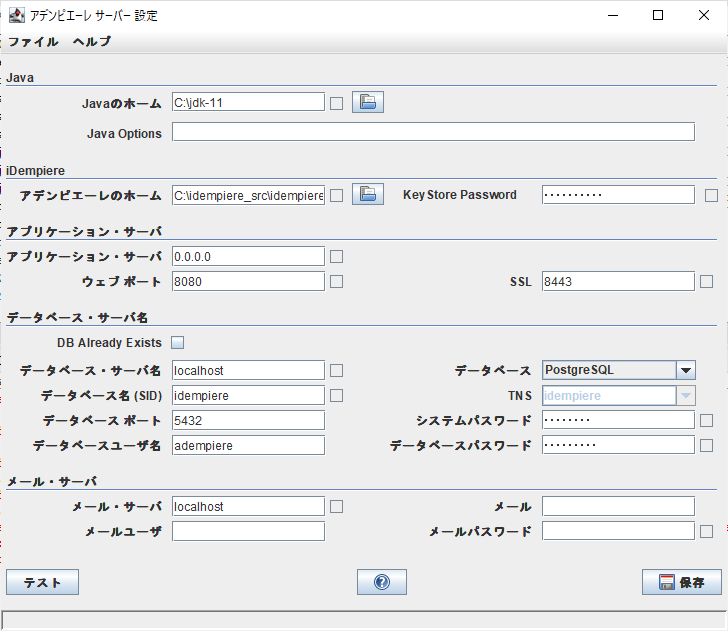Expand the データベース PostgreSQL dropdown

686,371
